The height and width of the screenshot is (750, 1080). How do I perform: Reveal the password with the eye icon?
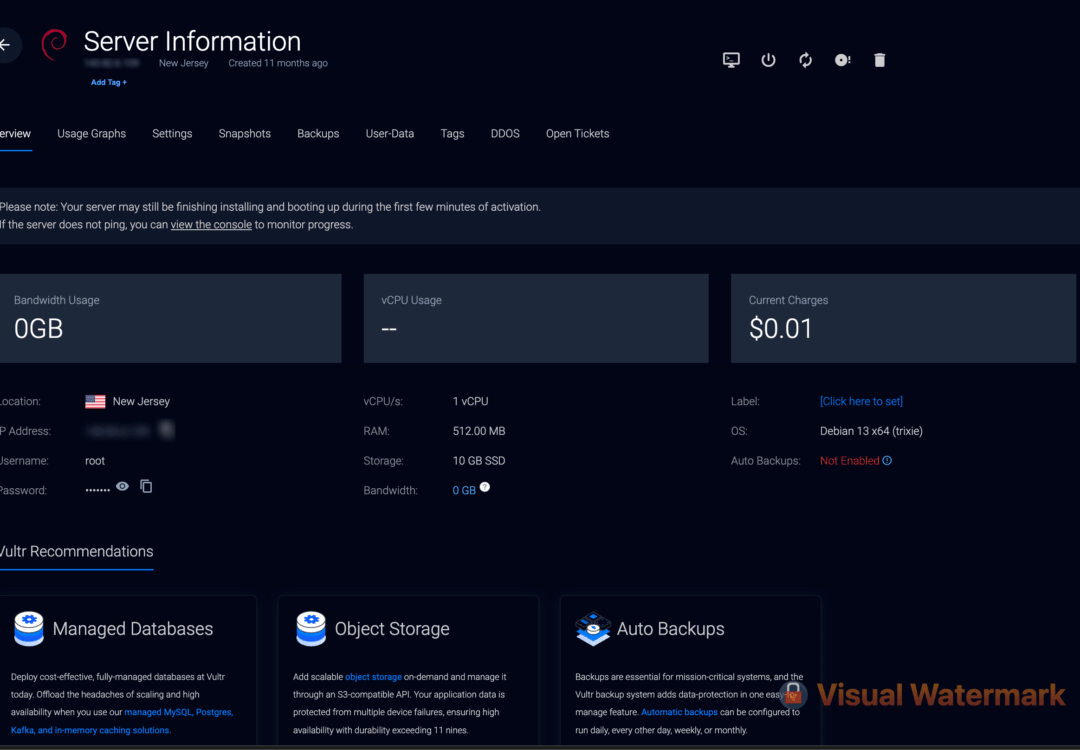pos(122,486)
